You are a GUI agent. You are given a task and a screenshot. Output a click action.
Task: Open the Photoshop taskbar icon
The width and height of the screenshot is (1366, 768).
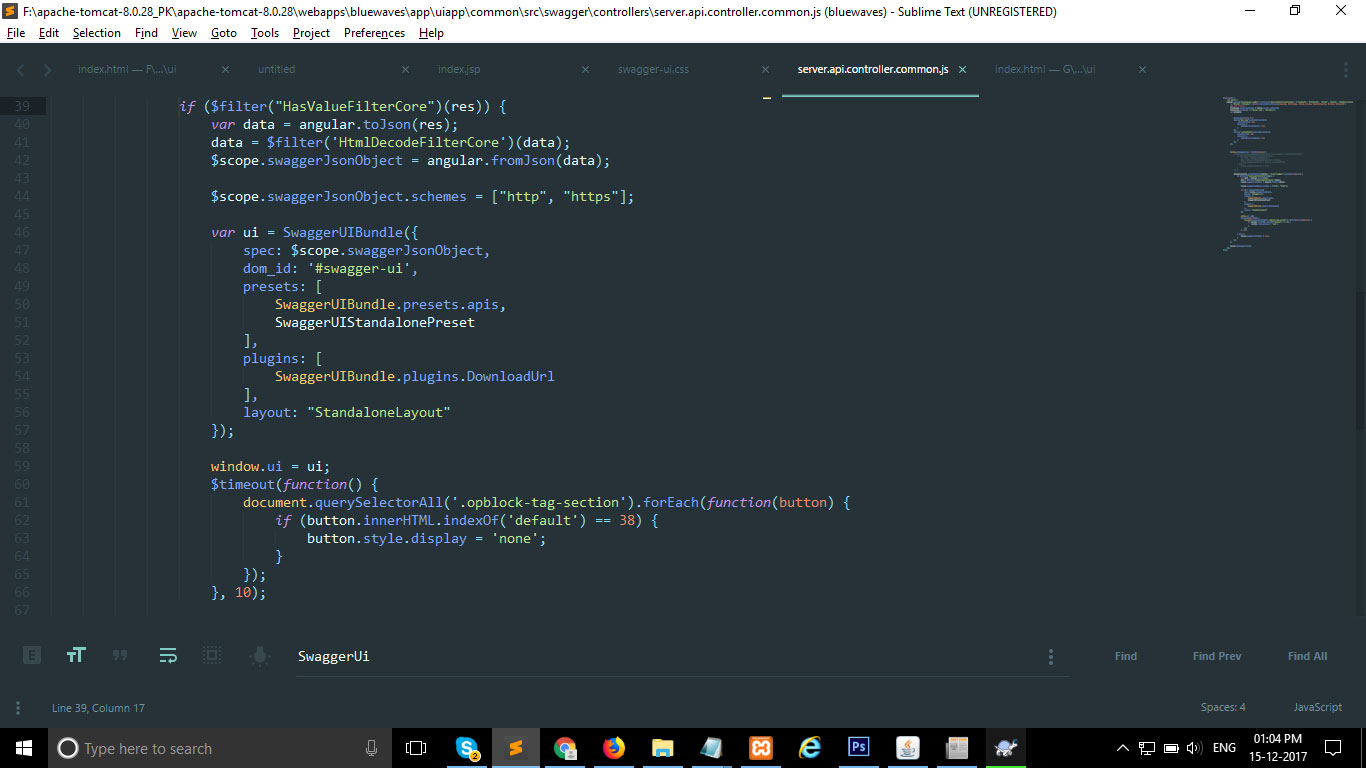pyautogui.click(x=858, y=747)
